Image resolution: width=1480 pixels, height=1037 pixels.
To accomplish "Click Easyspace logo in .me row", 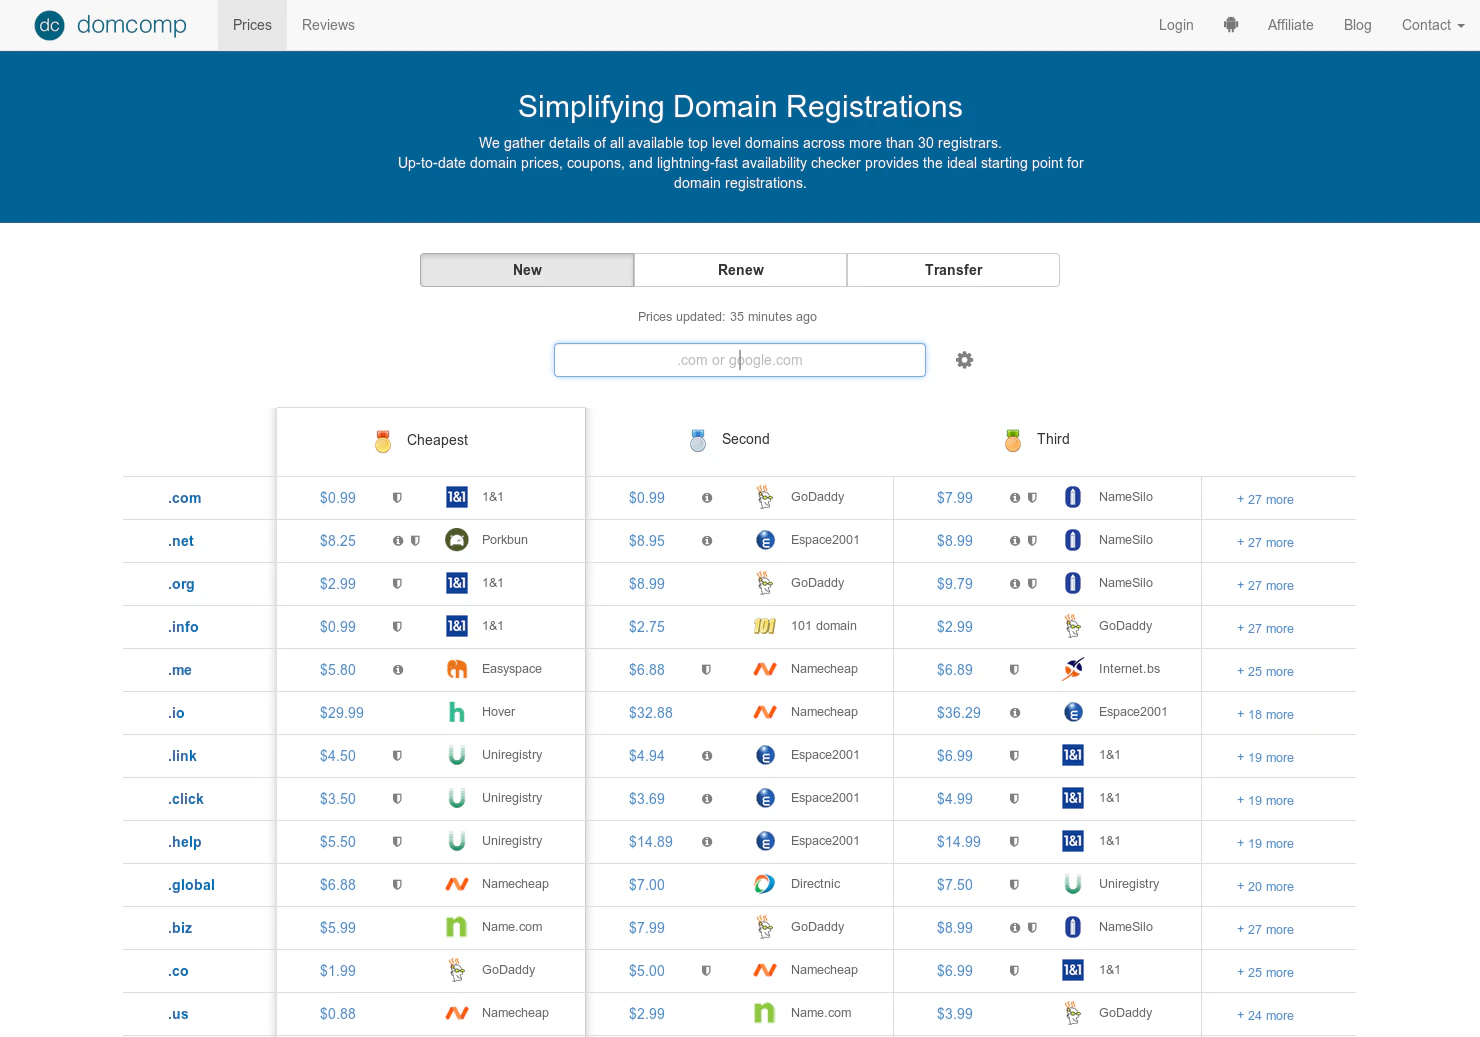I will [457, 669].
